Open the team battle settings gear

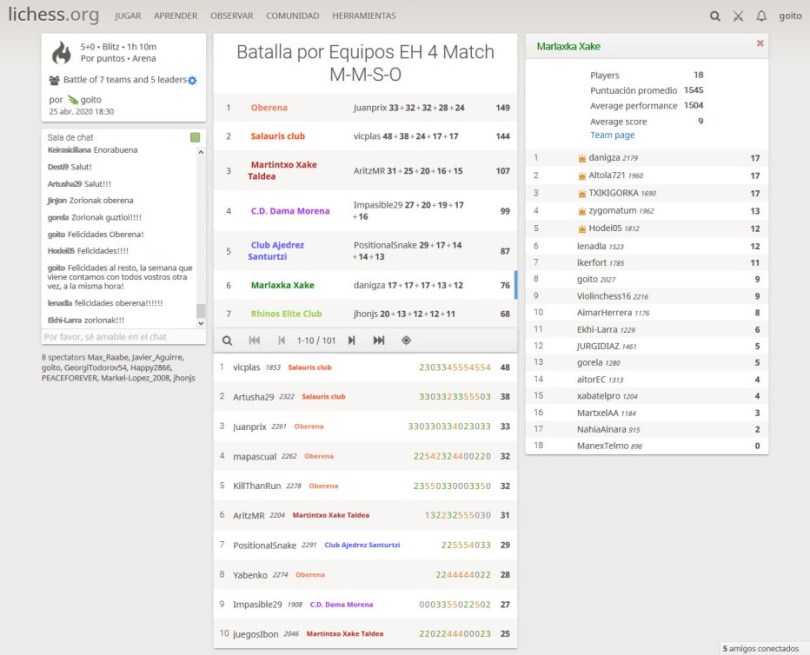click(193, 80)
